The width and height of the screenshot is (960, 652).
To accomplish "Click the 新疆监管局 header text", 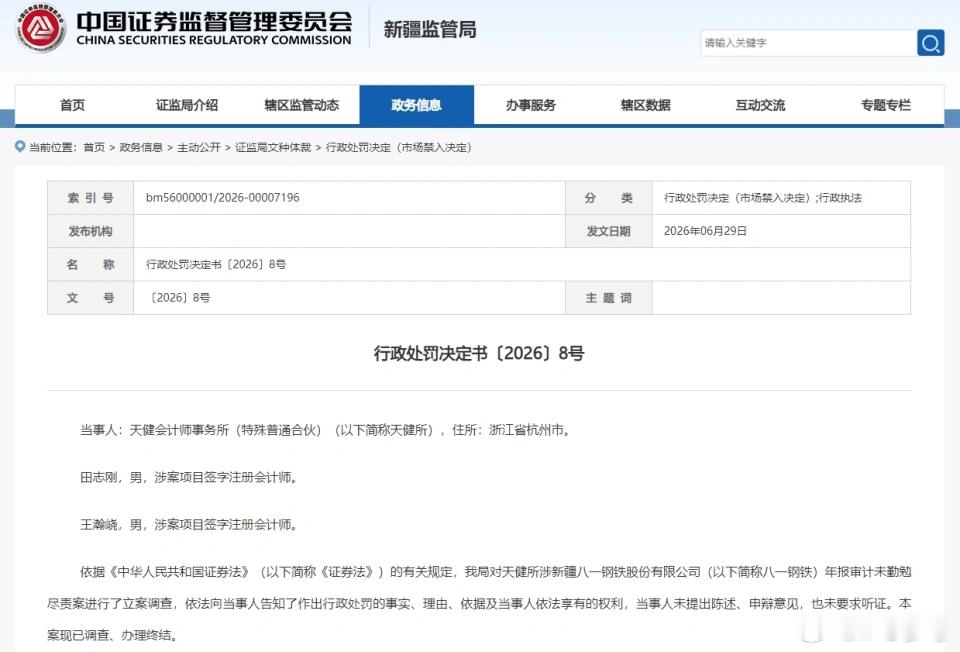I will (430, 29).
